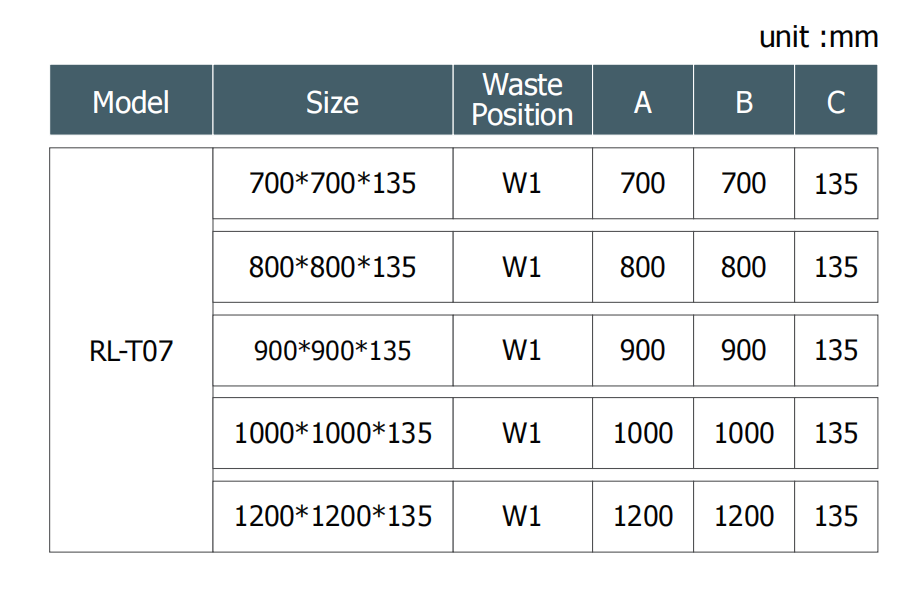Select the 900*900*135 size cell
The image size is (923, 594).
[x=332, y=350]
